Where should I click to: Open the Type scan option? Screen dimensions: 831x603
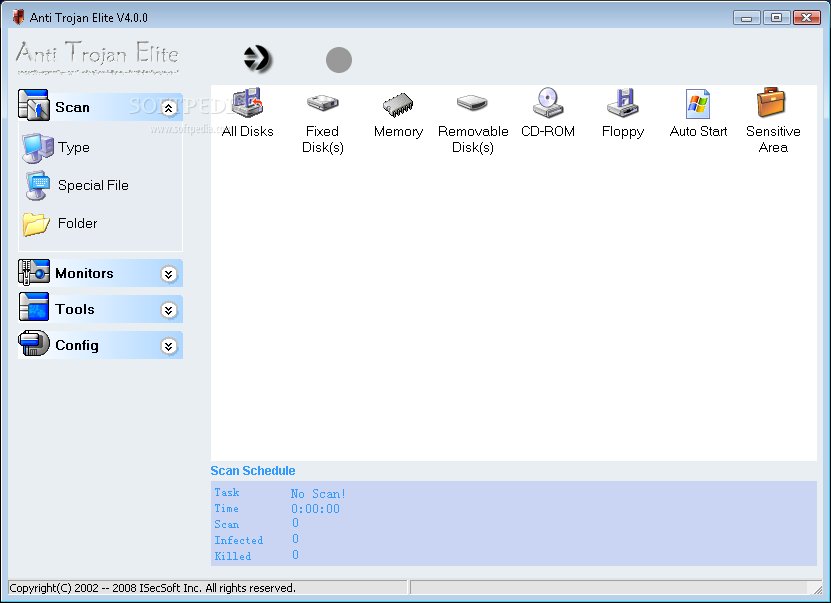pos(74,147)
